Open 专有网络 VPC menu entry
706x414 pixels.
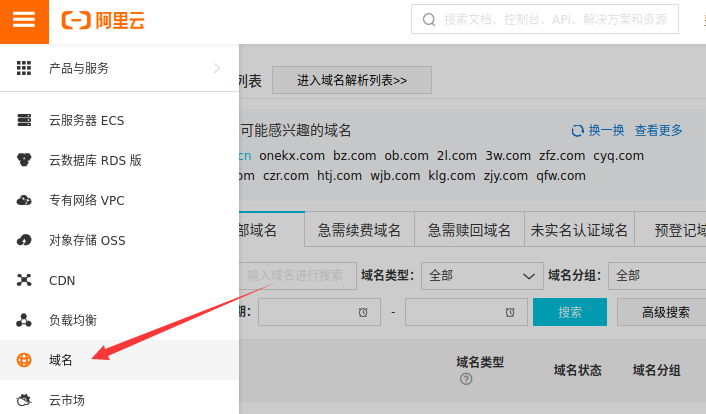point(119,200)
